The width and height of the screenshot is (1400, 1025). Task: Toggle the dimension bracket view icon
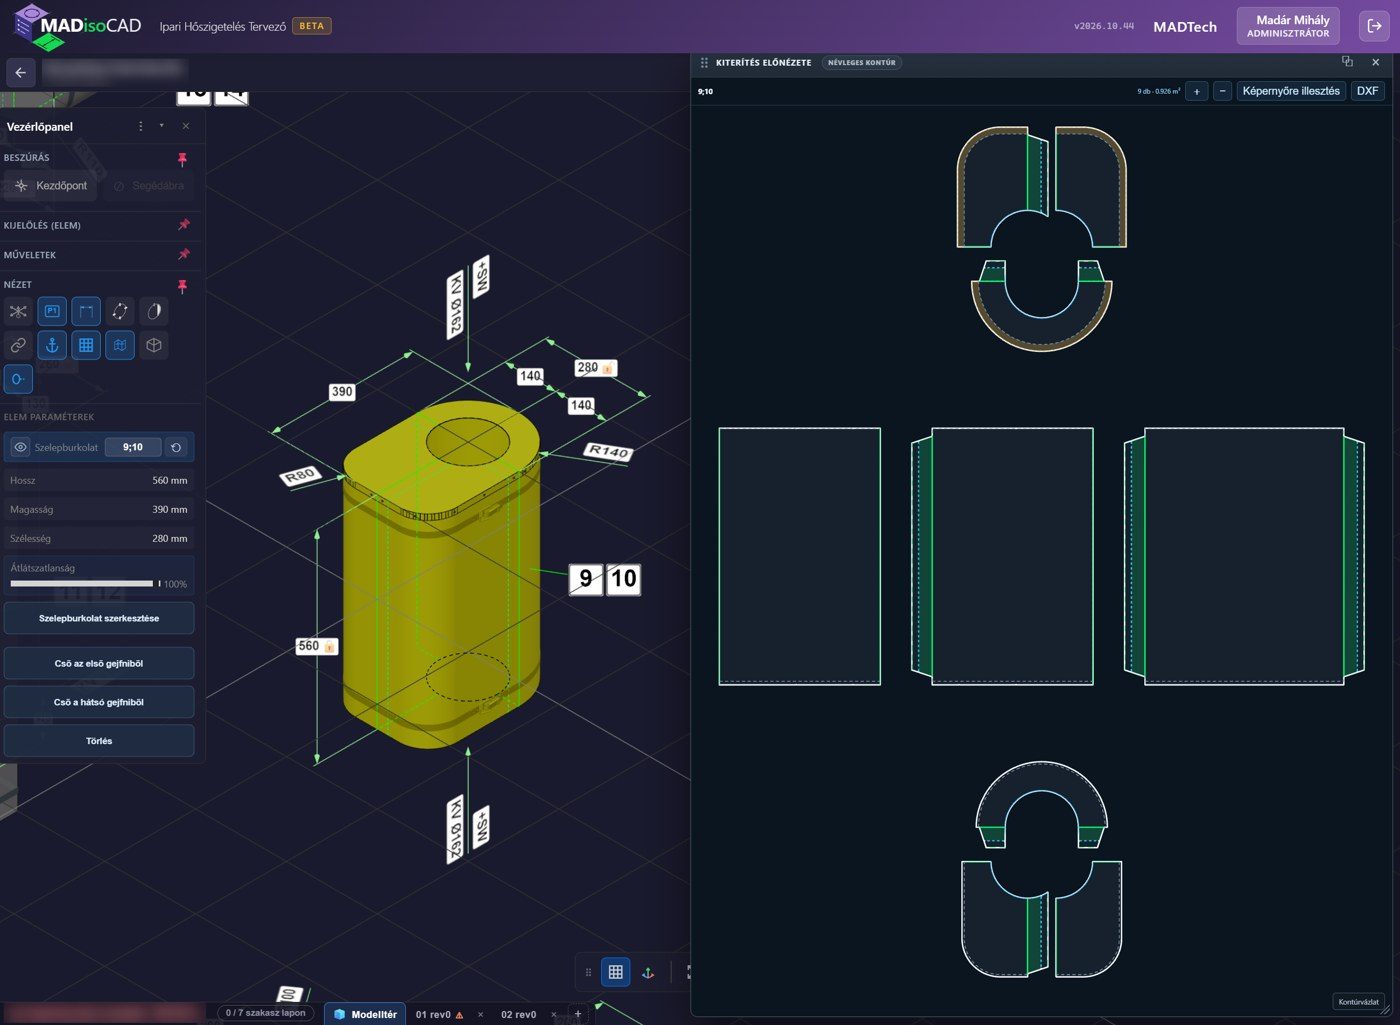click(86, 311)
